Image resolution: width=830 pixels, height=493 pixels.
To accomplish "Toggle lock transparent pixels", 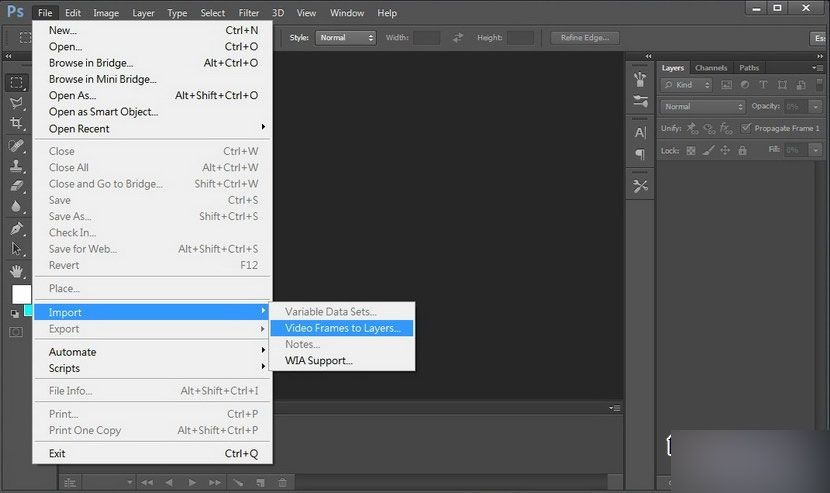I will pos(691,150).
